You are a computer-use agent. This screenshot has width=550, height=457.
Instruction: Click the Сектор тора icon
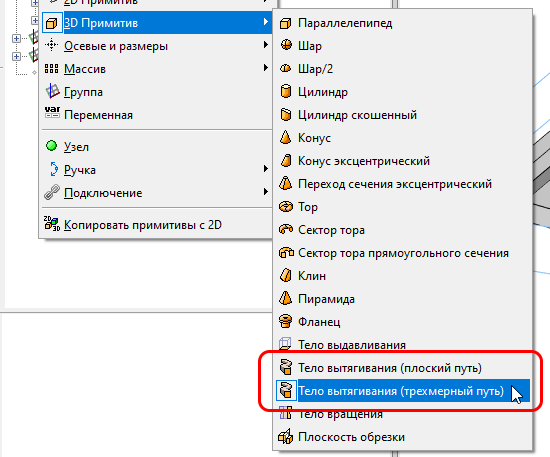286,229
